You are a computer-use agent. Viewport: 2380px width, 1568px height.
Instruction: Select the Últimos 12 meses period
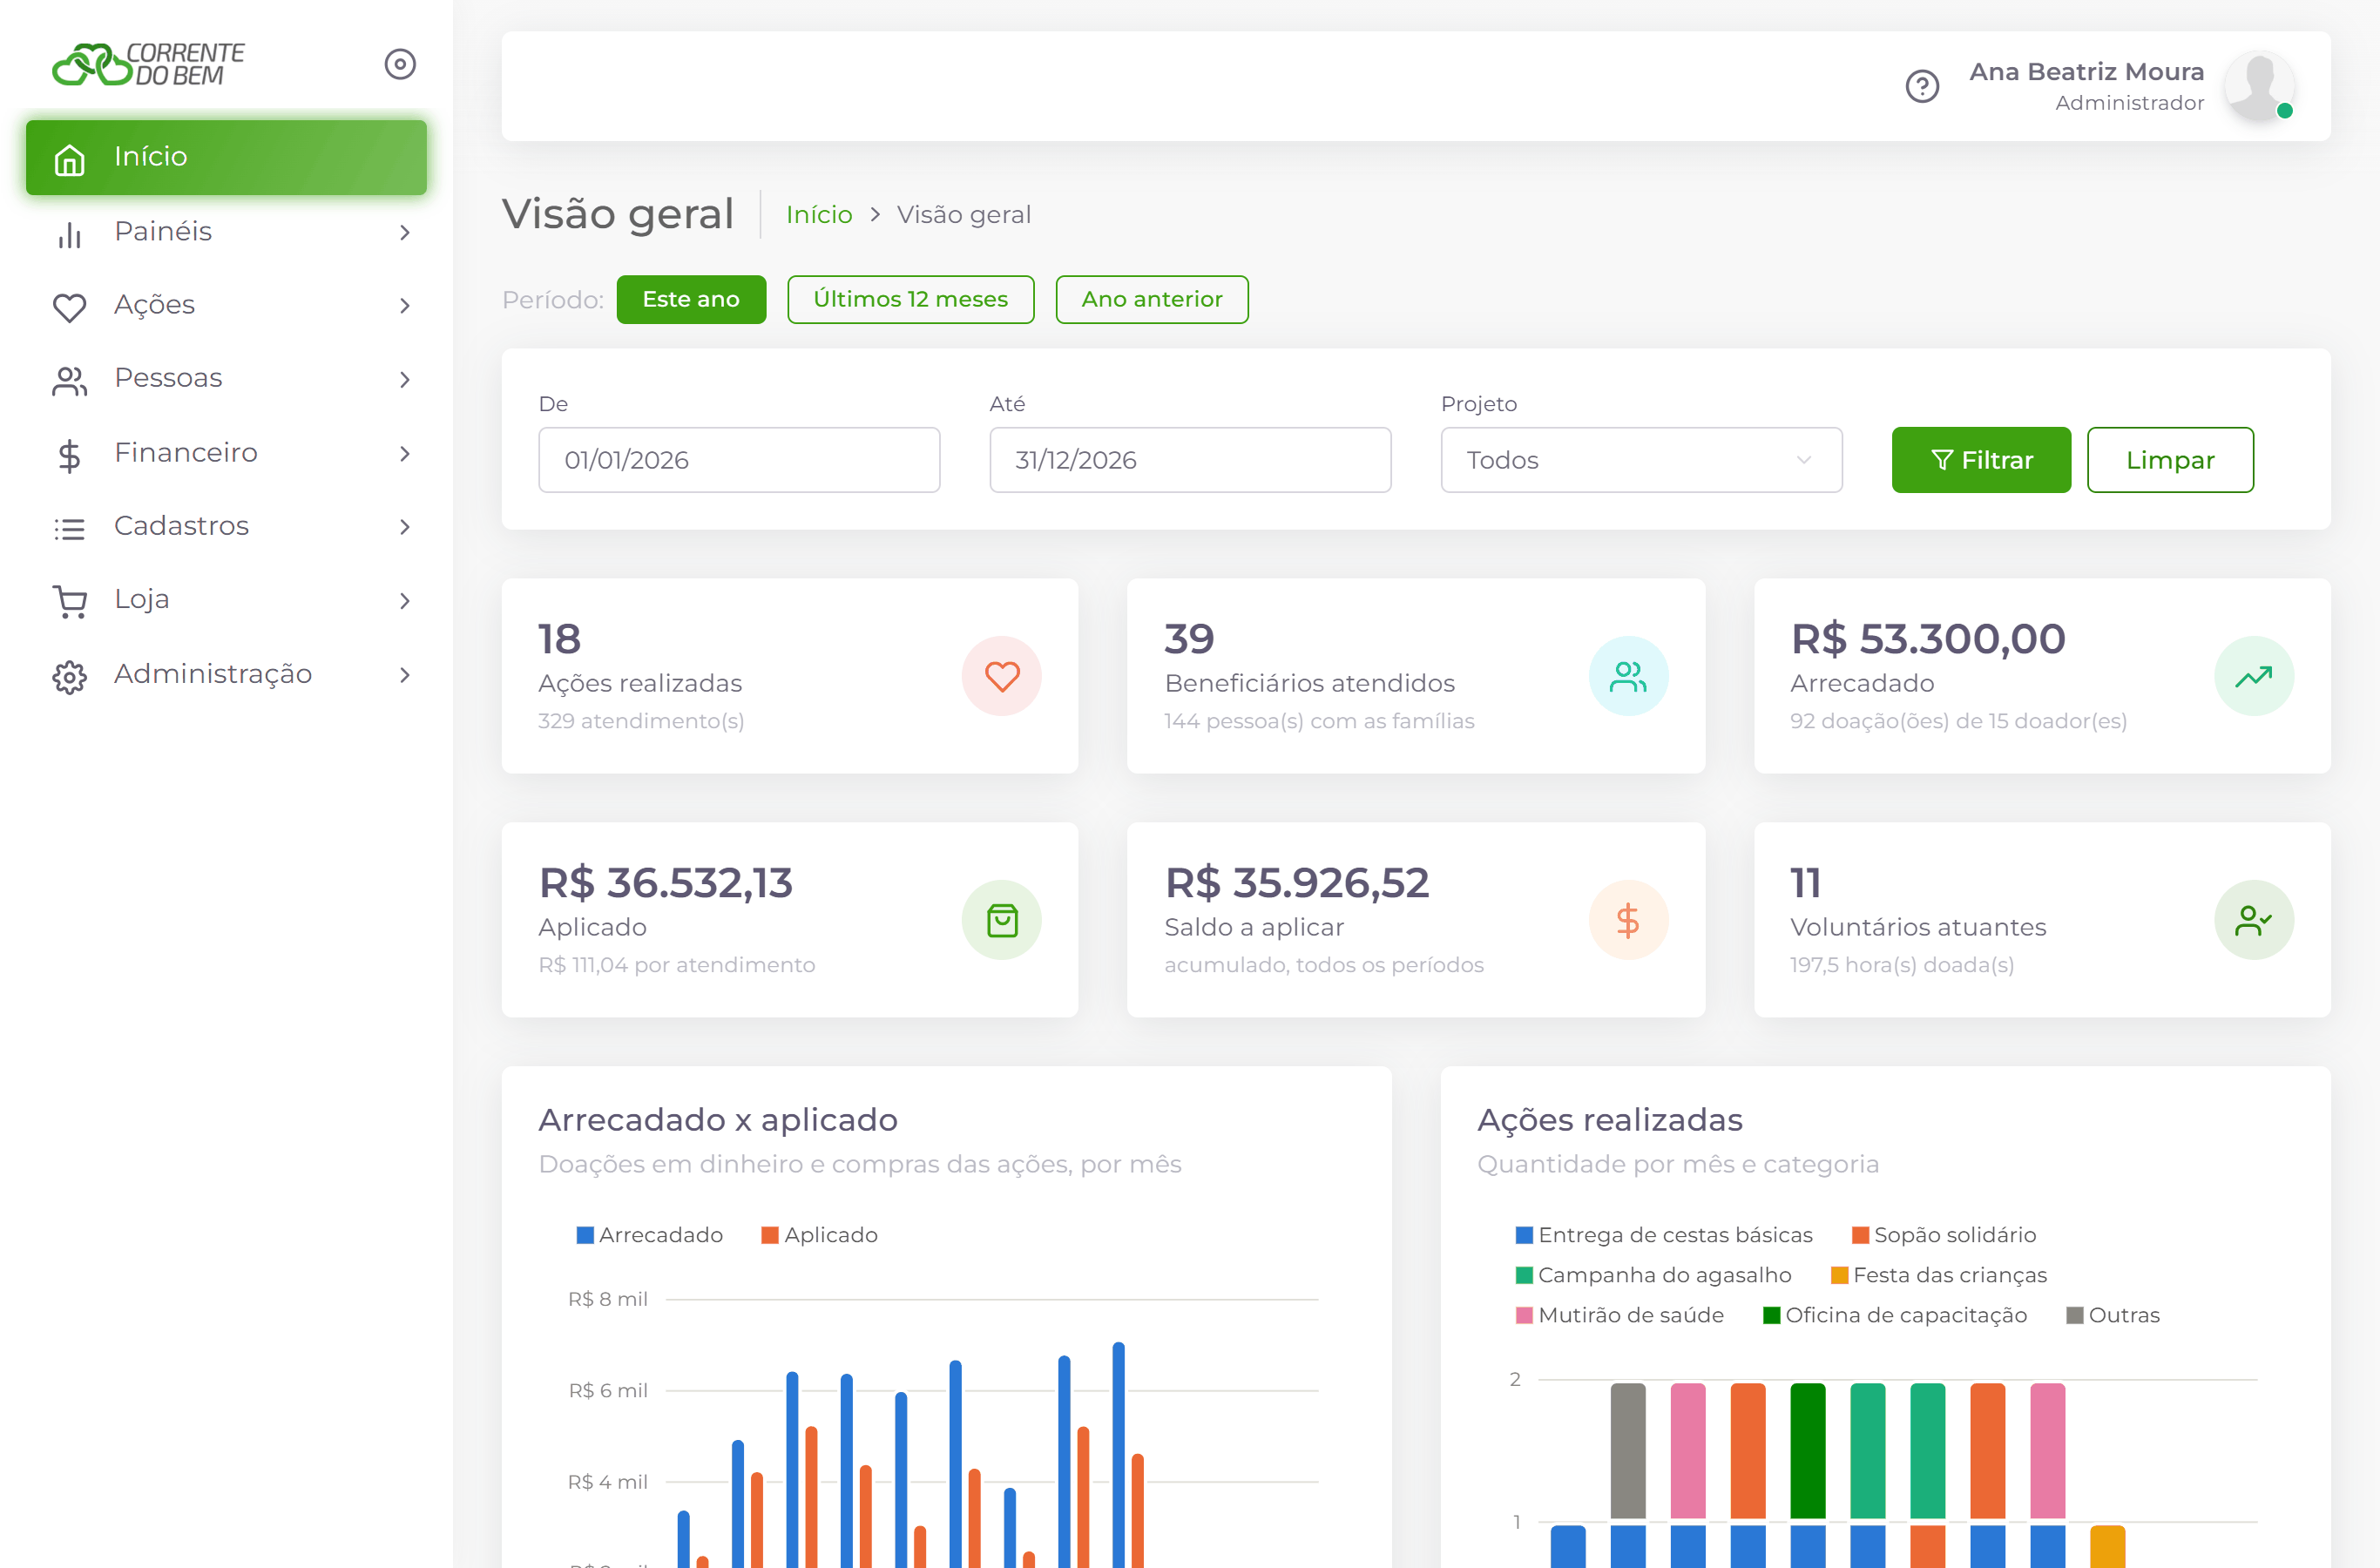point(910,299)
